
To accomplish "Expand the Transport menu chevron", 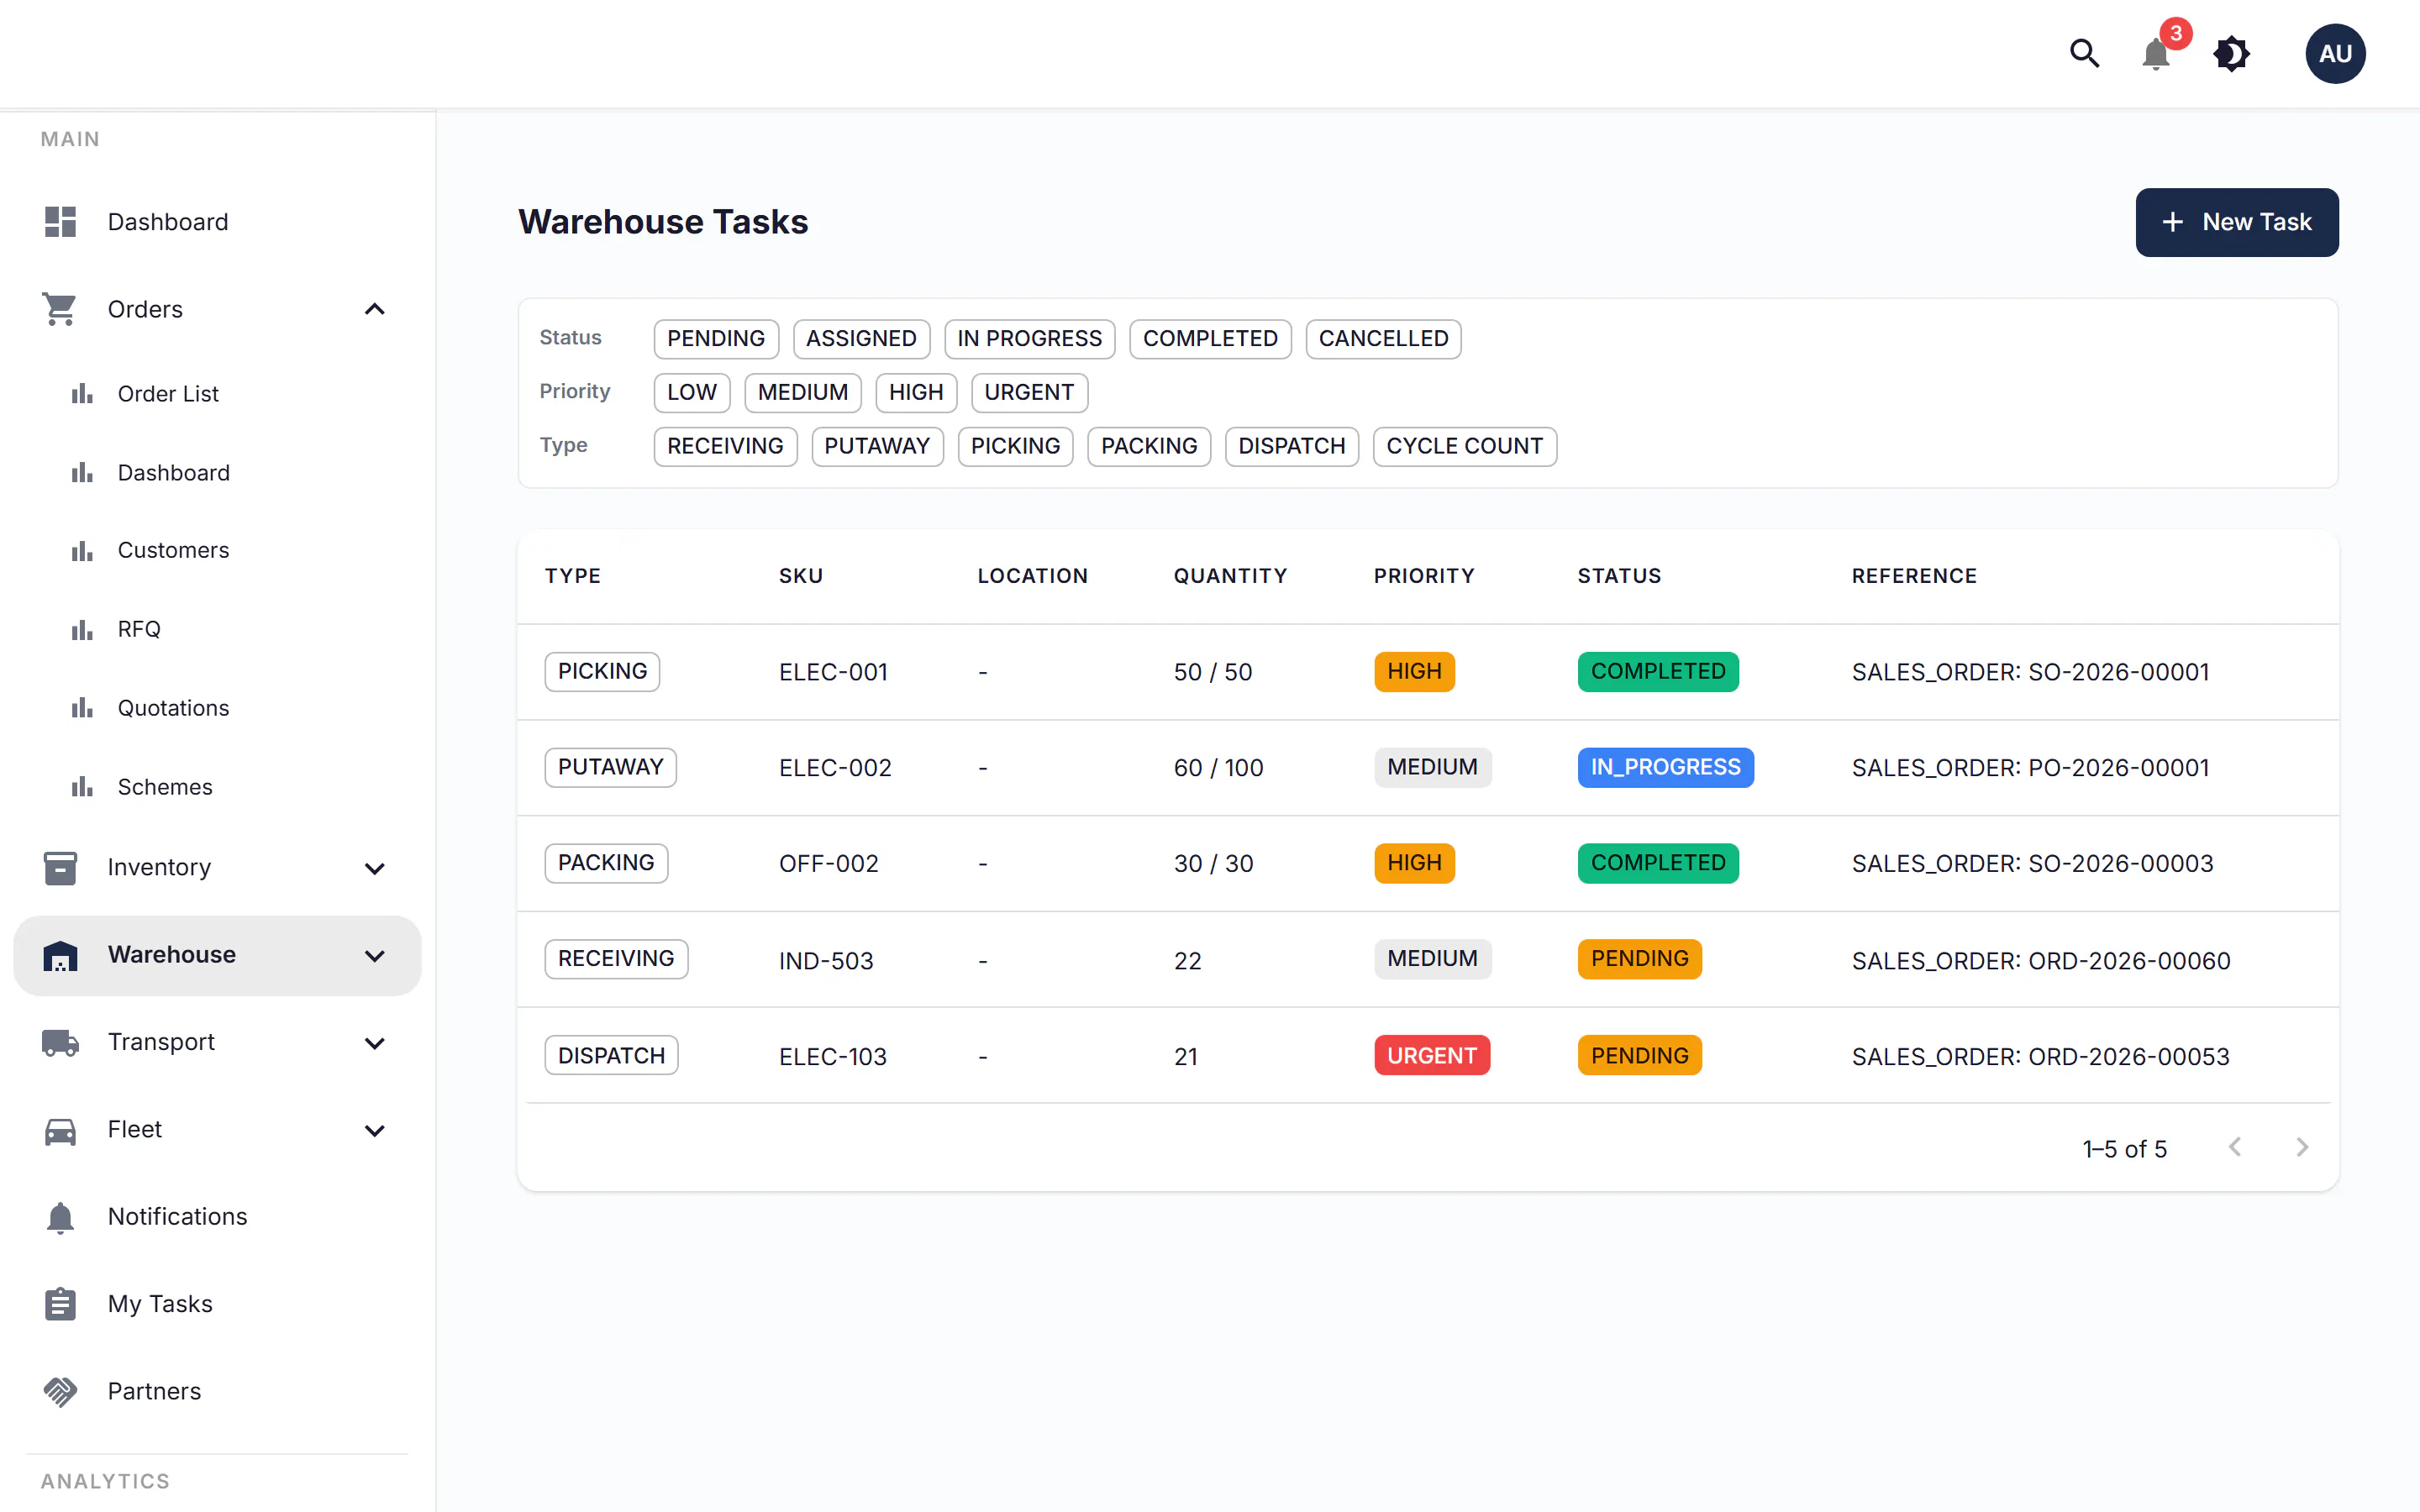I will [x=375, y=1043].
